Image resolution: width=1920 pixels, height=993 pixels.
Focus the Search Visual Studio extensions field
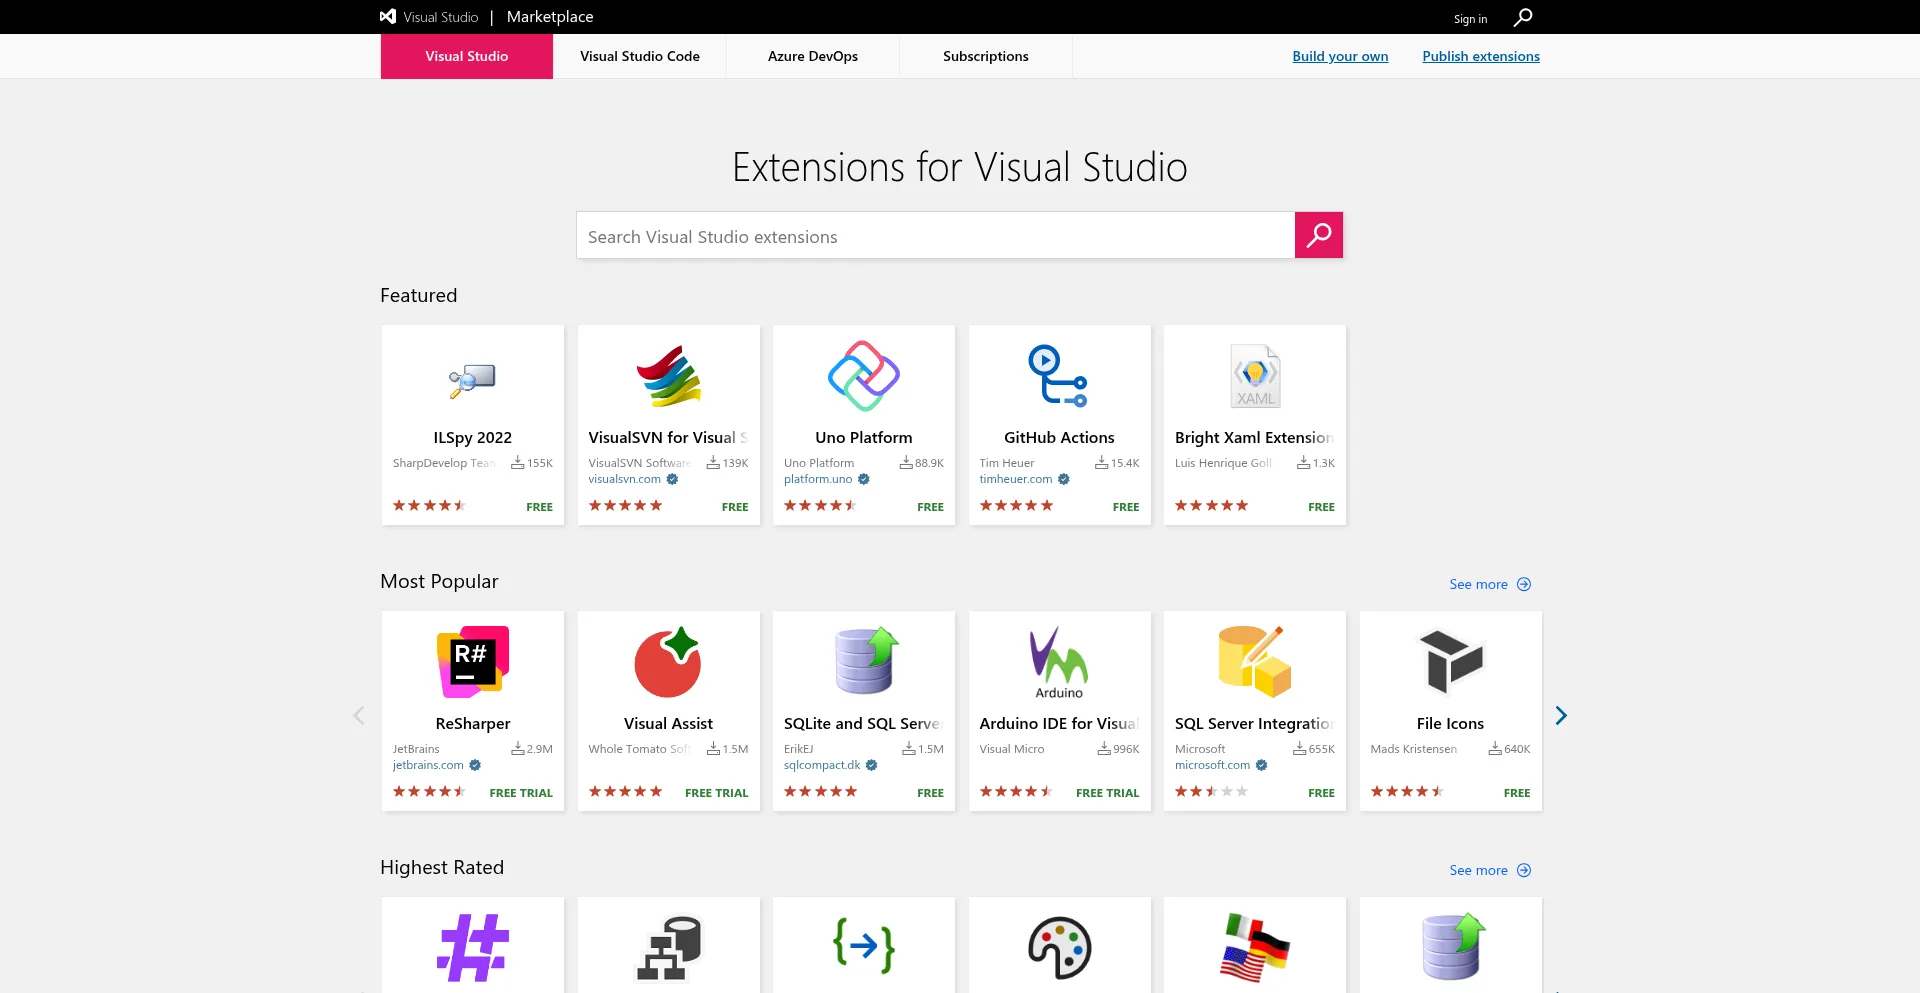click(x=935, y=236)
